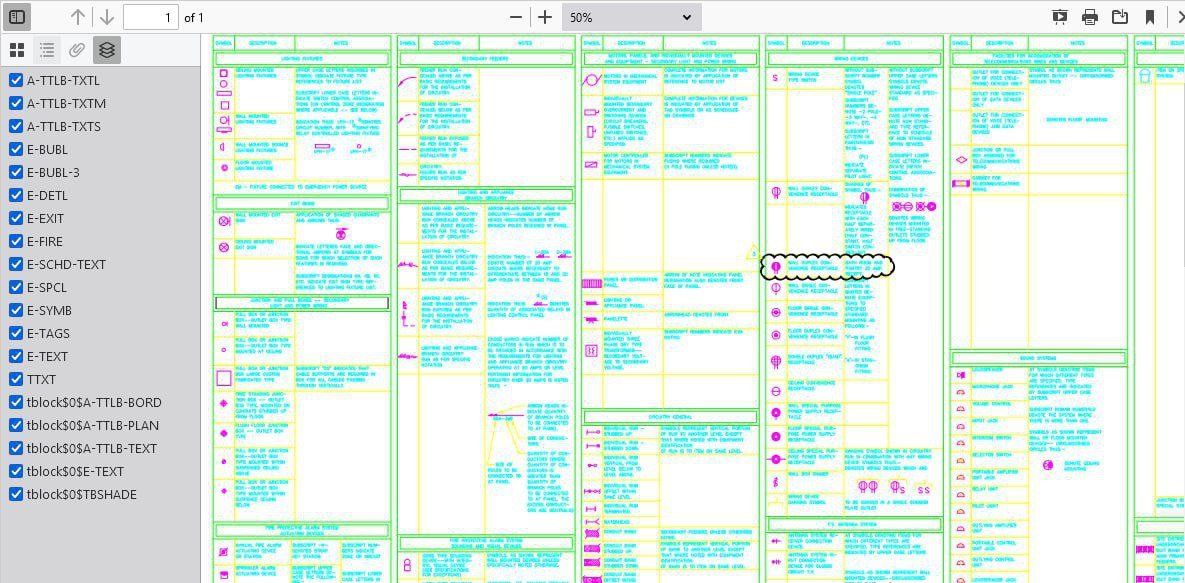Switch to presentation mode
Screen dimensions: 1185x583
1060,17
